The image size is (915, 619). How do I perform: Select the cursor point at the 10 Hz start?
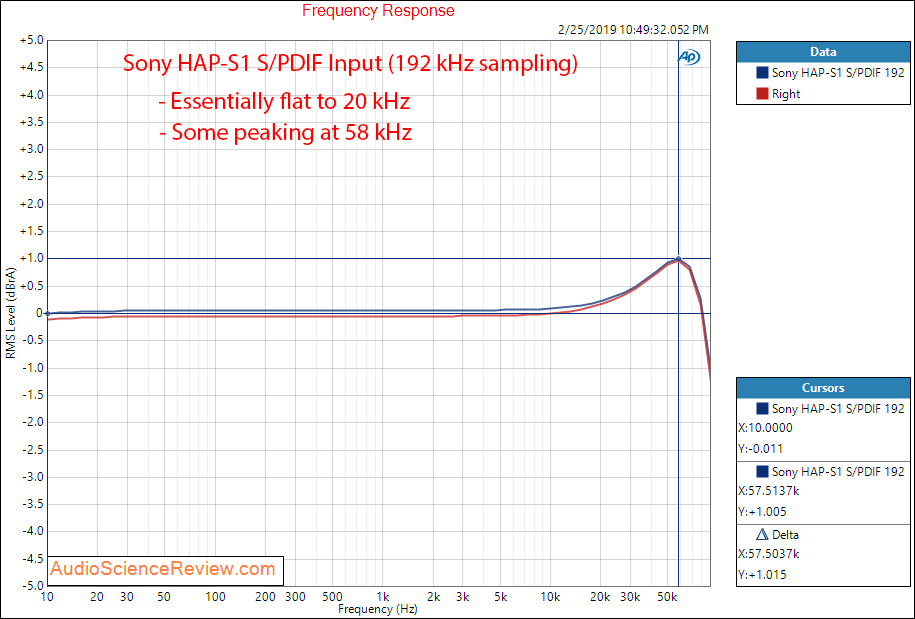[x=47, y=313]
